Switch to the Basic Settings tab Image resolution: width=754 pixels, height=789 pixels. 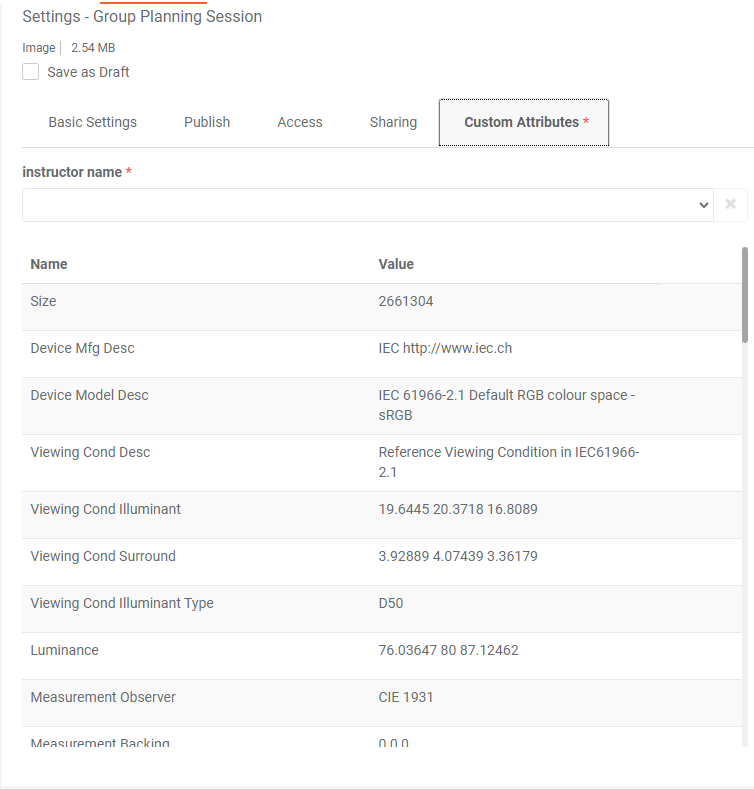[x=92, y=122]
